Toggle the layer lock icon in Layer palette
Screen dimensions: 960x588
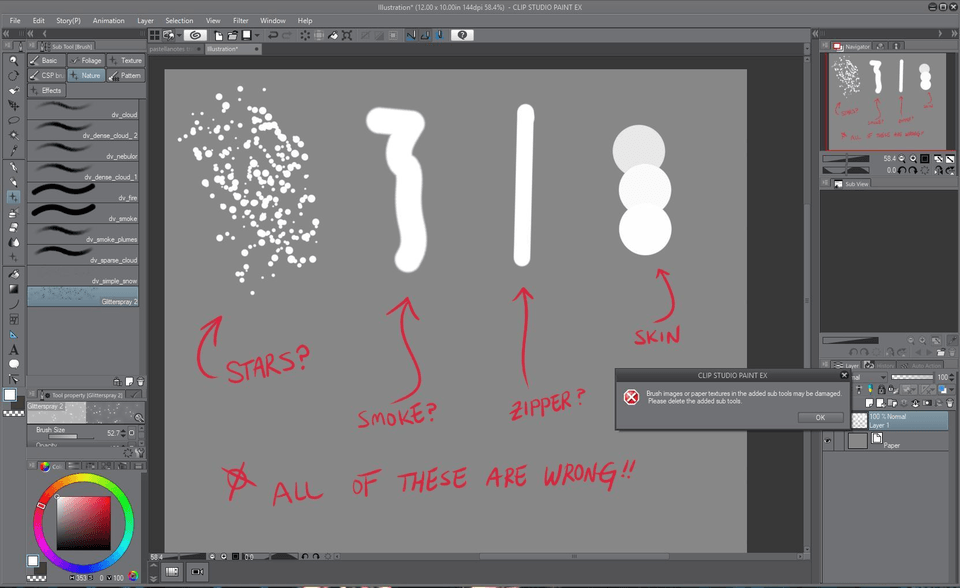point(882,389)
